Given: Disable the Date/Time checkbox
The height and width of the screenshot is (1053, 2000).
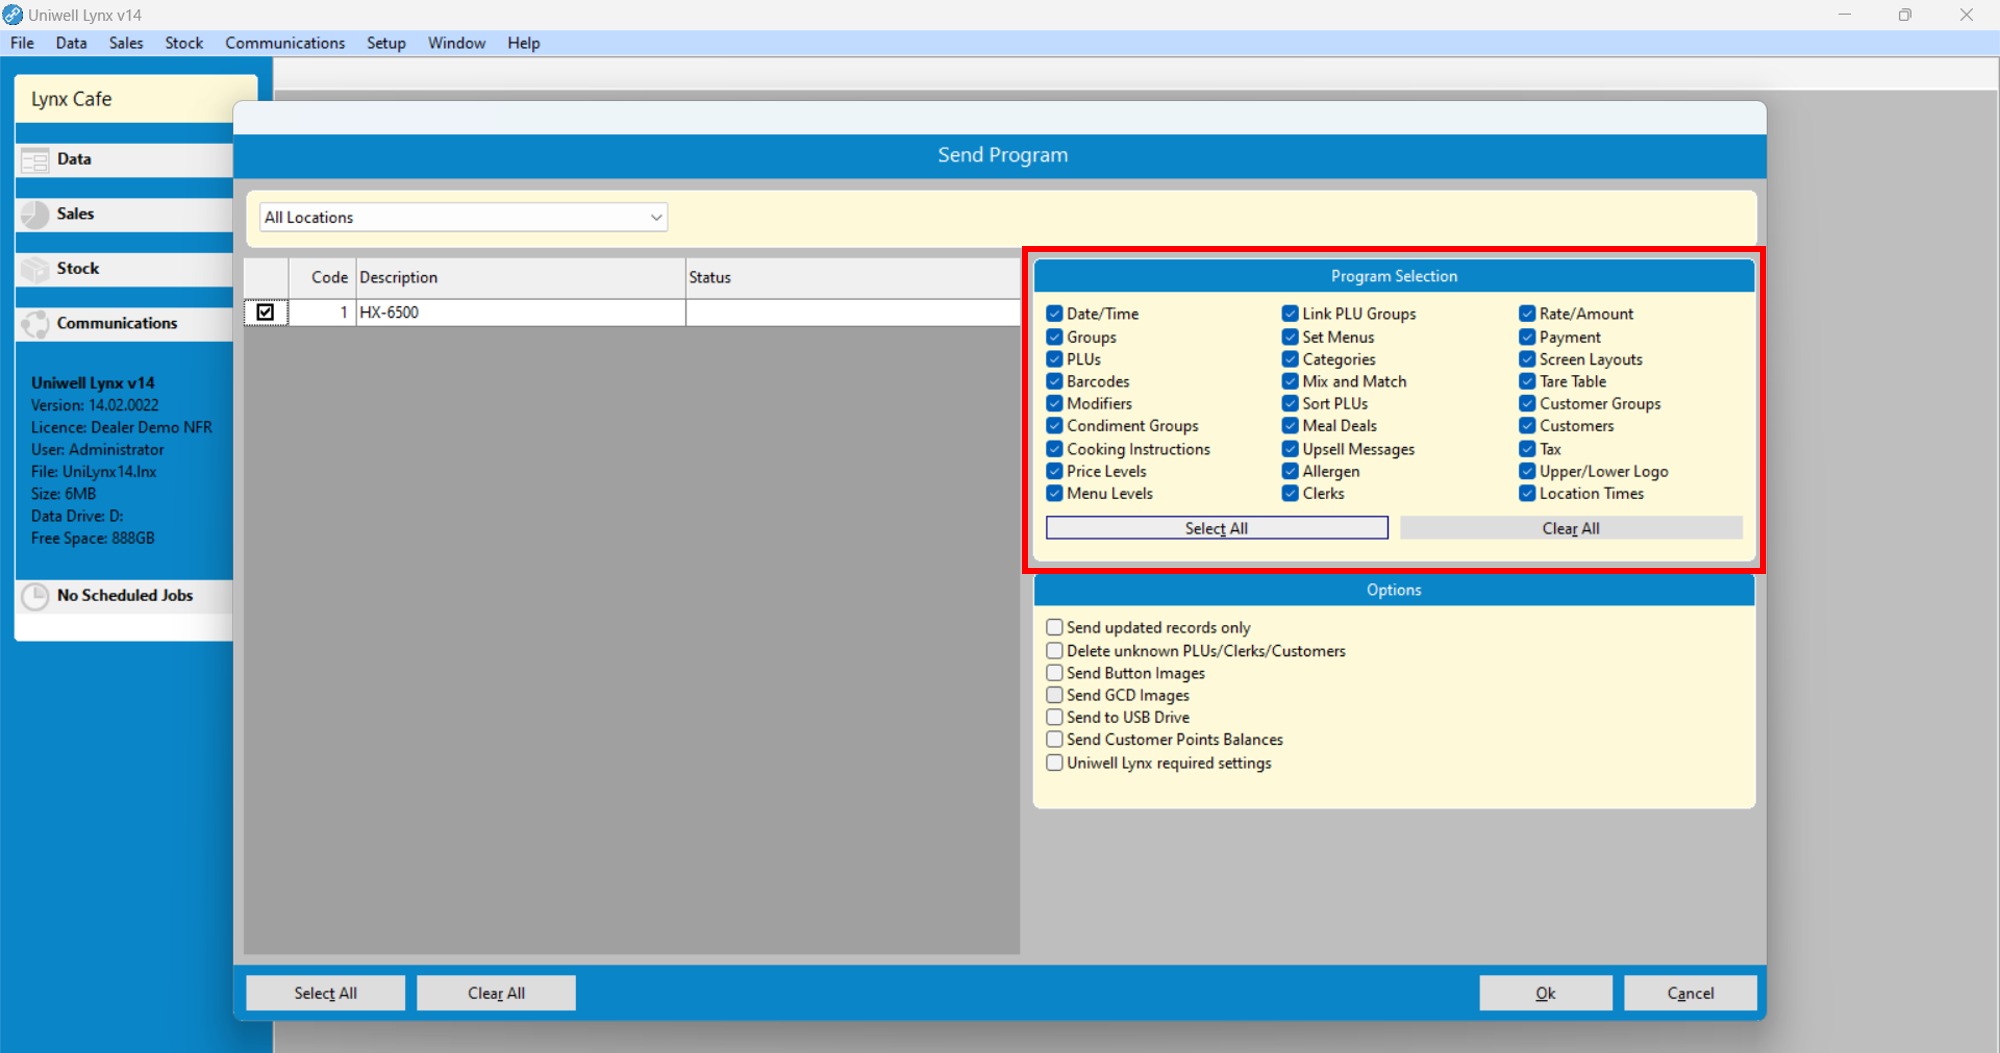Looking at the screenshot, I should [x=1055, y=313].
